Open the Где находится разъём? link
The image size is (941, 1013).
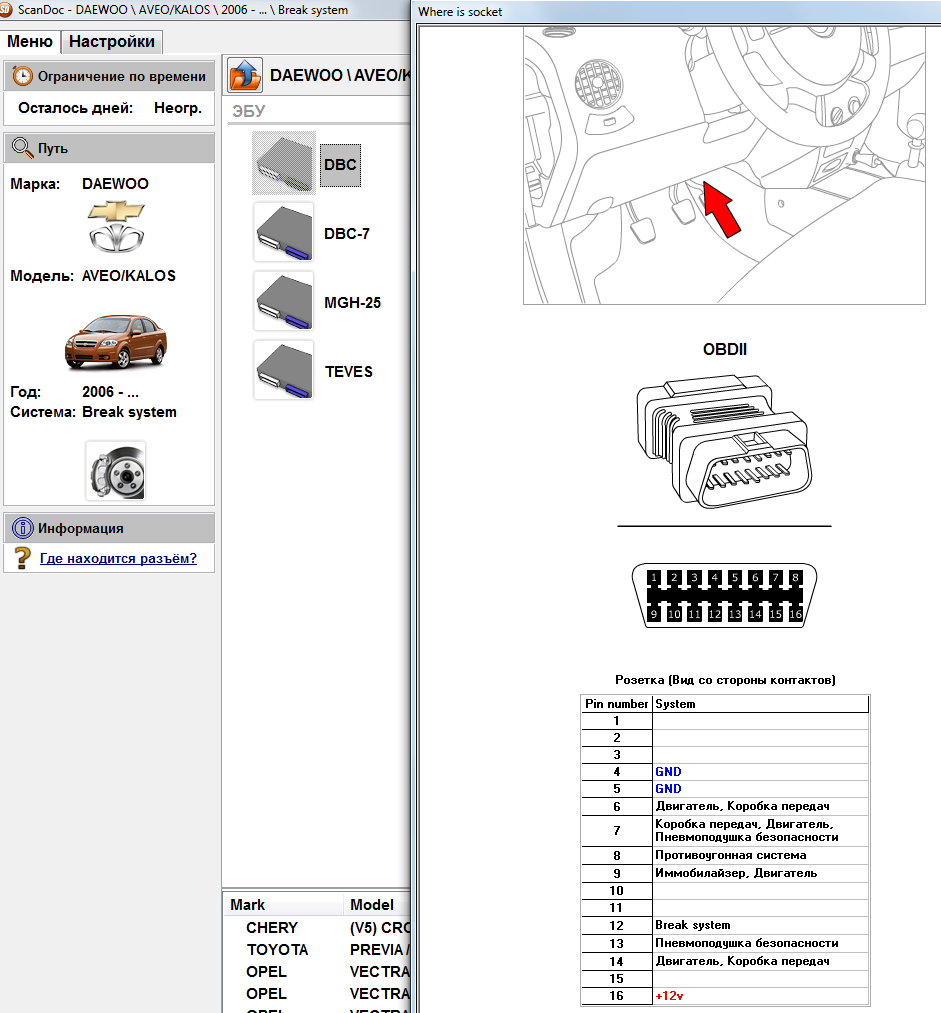tap(118, 558)
